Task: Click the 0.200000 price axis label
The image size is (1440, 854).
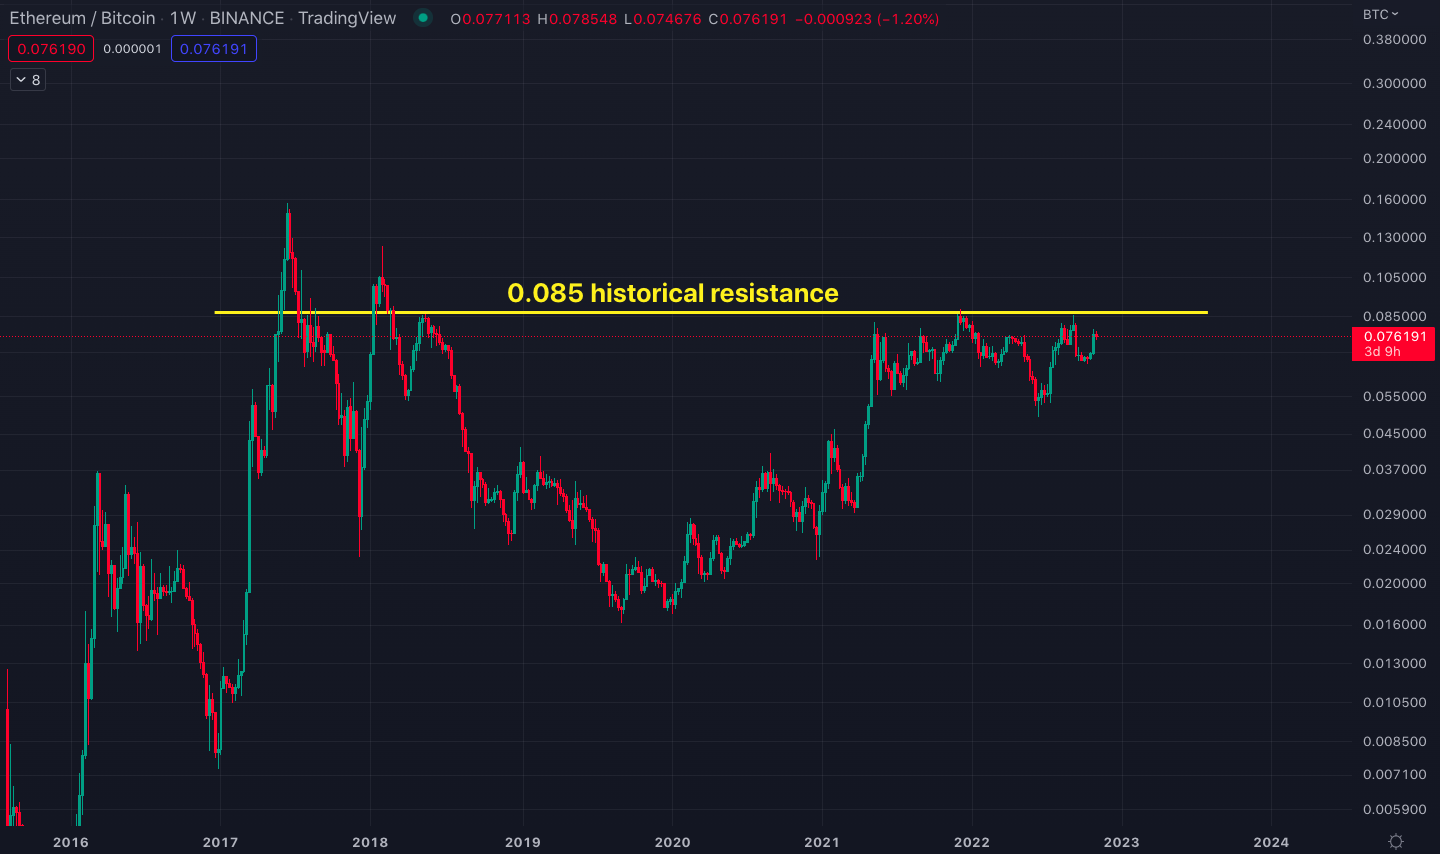Action: 1394,159
